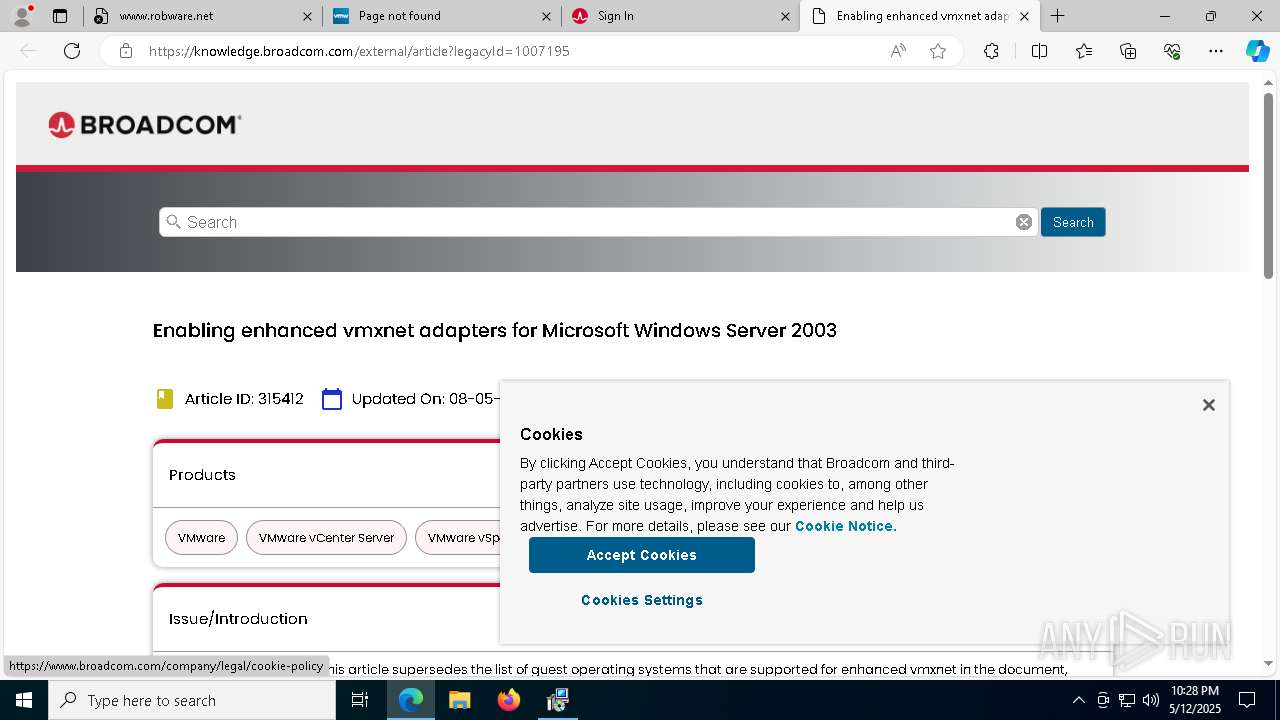Open network status tray icon
The width and height of the screenshot is (1280, 720).
tap(1127, 700)
